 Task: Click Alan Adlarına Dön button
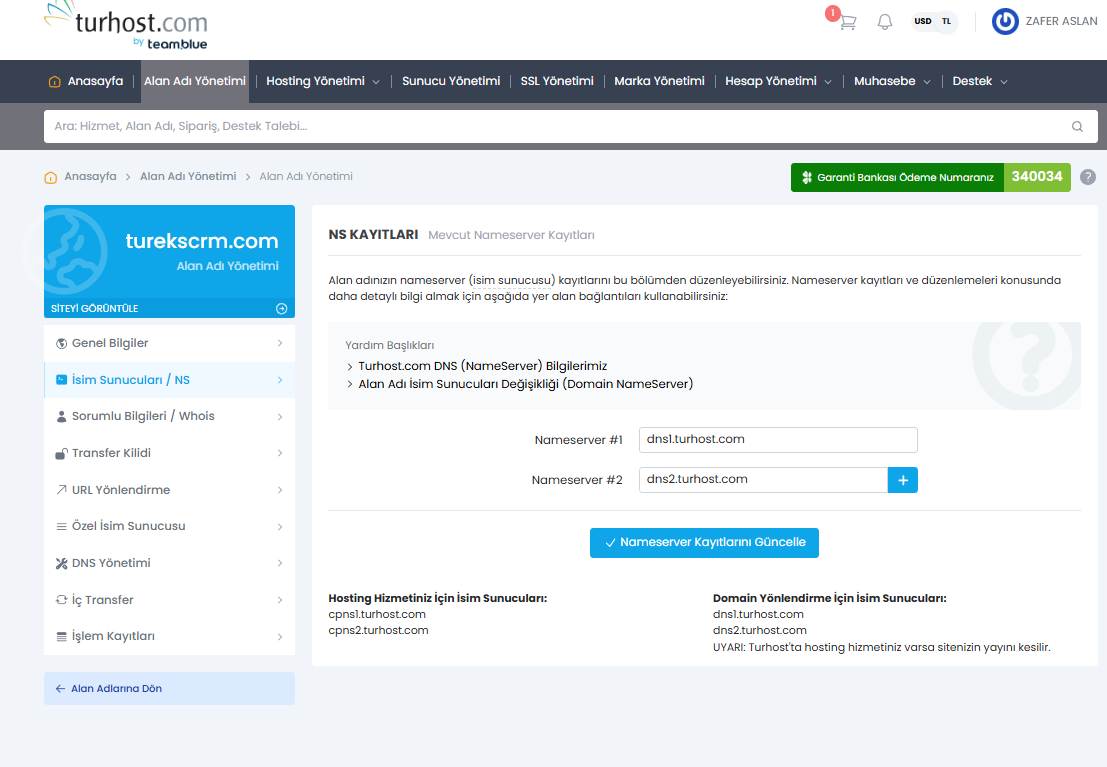169,689
